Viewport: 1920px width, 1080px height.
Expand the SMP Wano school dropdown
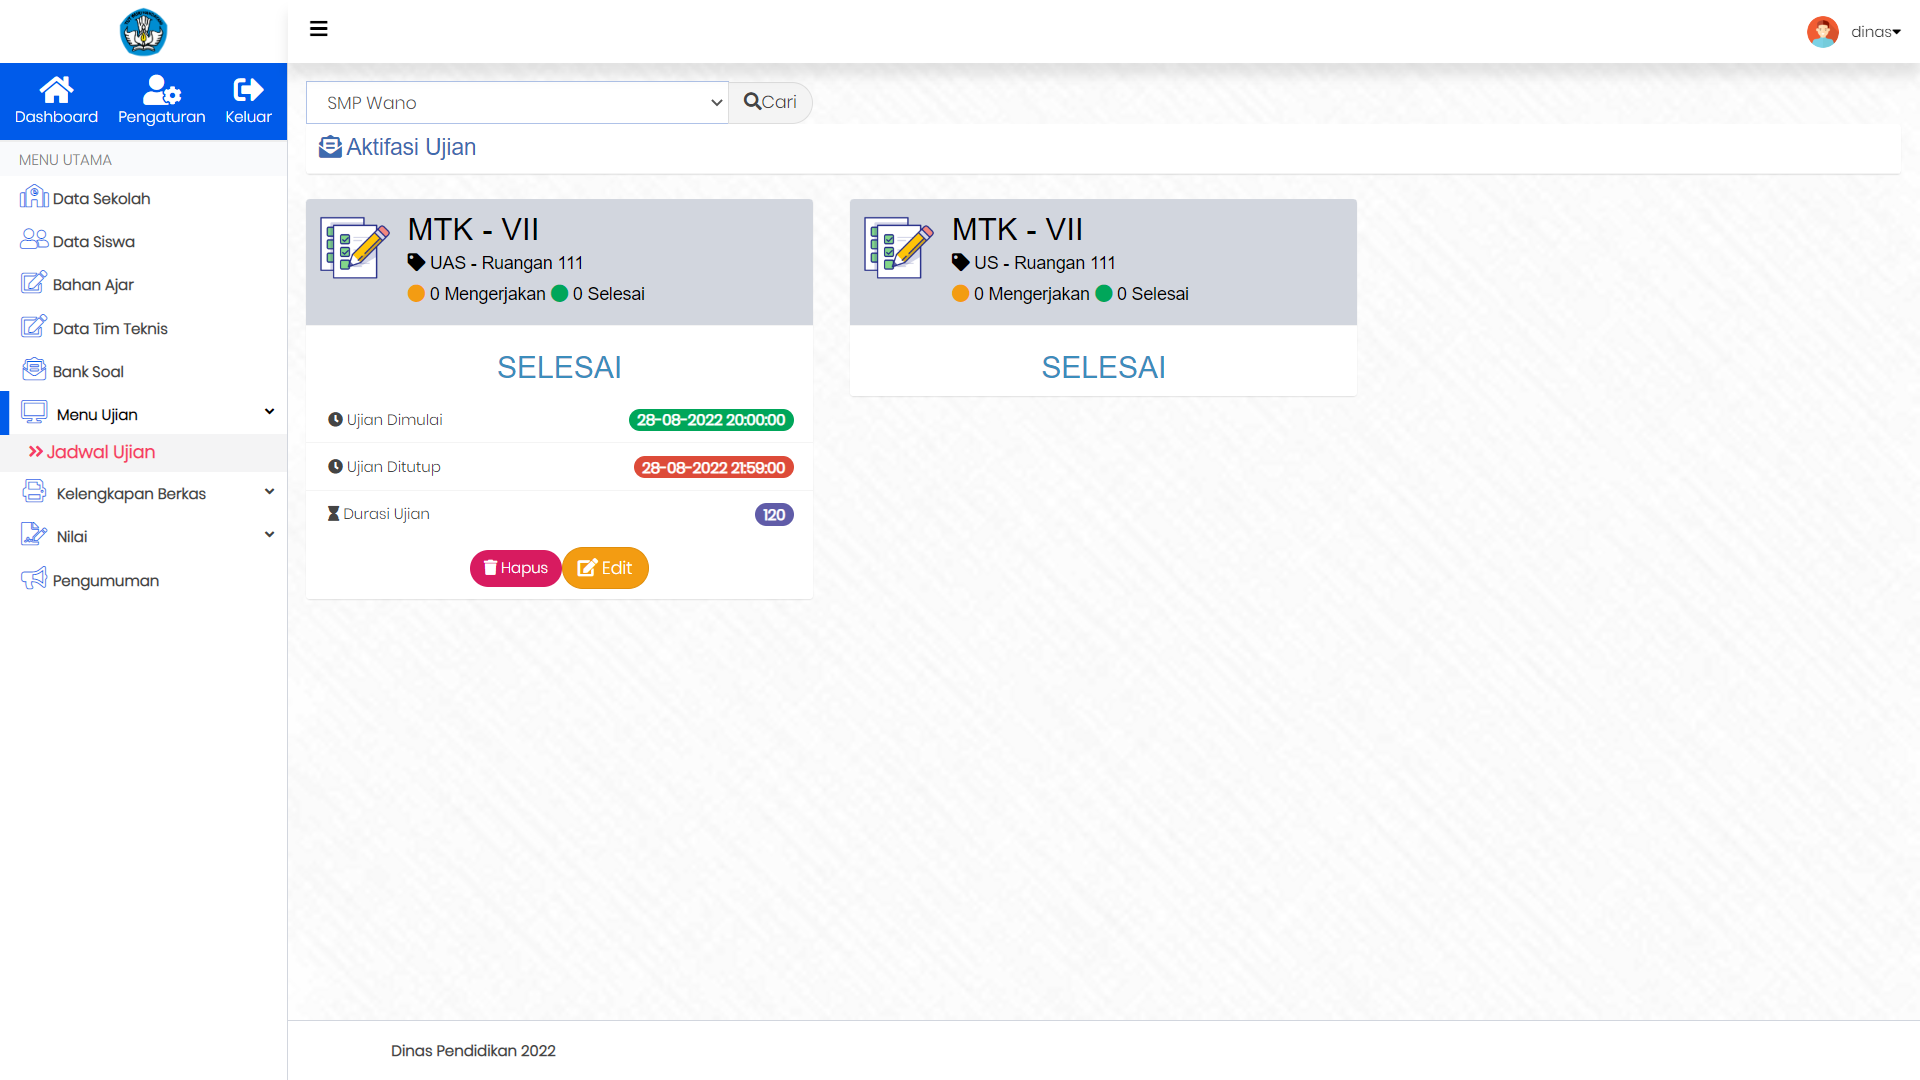point(517,103)
